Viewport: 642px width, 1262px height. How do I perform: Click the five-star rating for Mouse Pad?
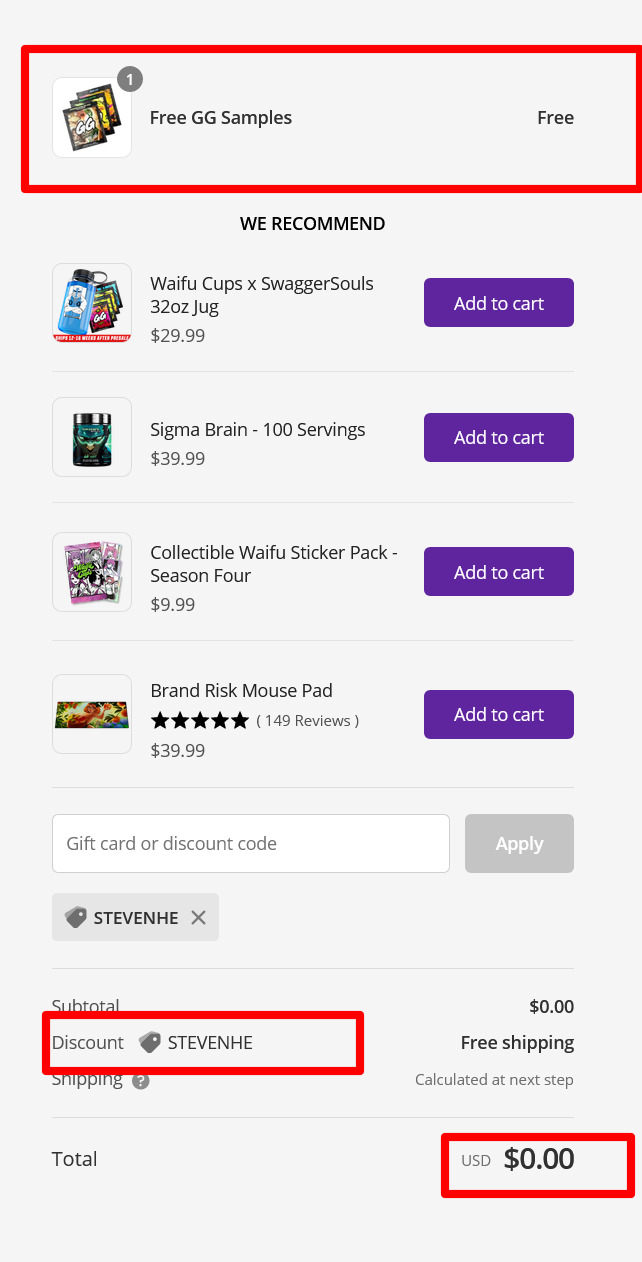pyautogui.click(x=200, y=720)
